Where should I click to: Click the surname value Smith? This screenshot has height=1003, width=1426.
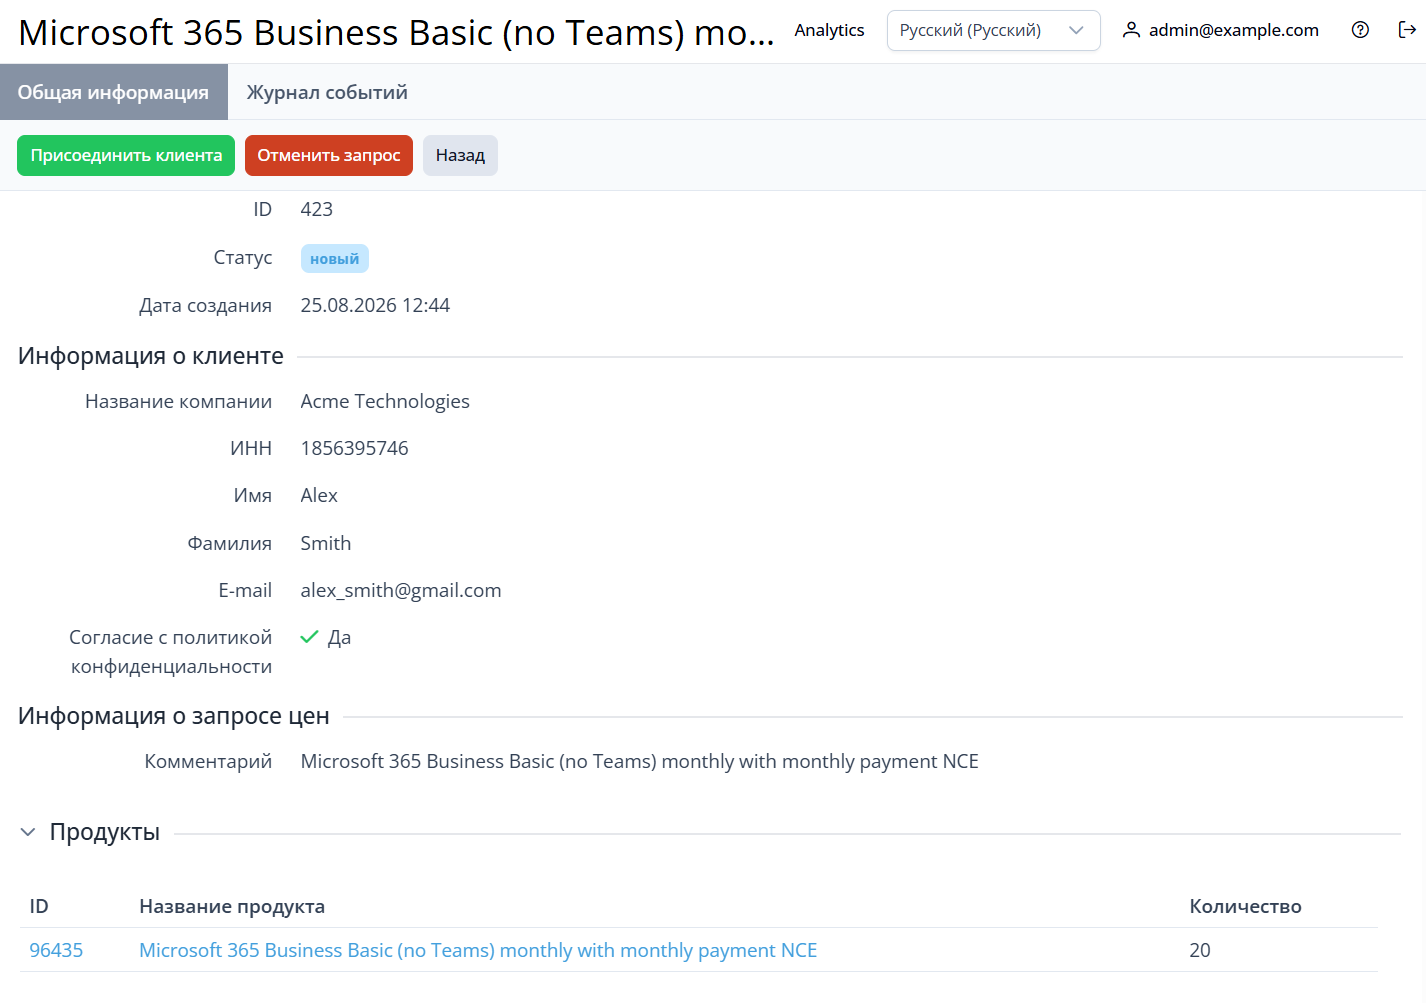click(326, 543)
